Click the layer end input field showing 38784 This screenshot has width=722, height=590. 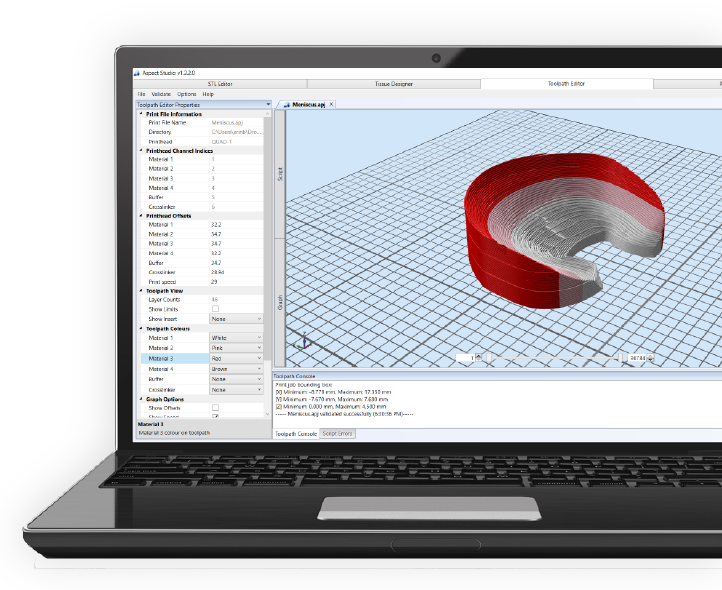coord(637,358)
